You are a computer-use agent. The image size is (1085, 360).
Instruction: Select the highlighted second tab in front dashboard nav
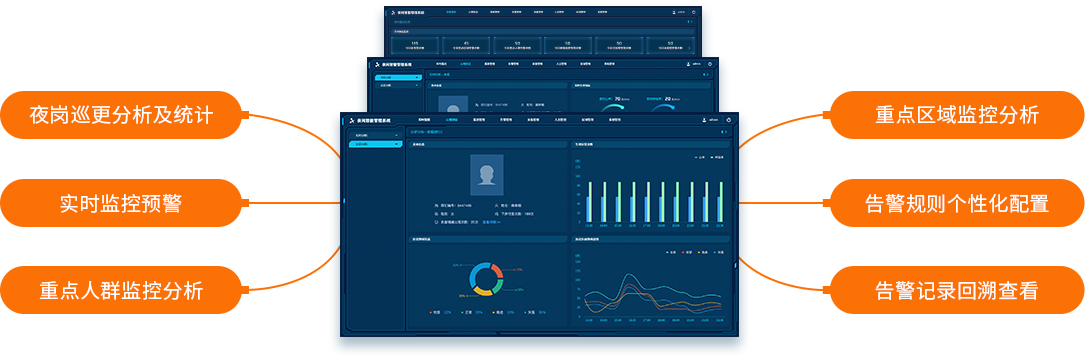coord(451,120)
